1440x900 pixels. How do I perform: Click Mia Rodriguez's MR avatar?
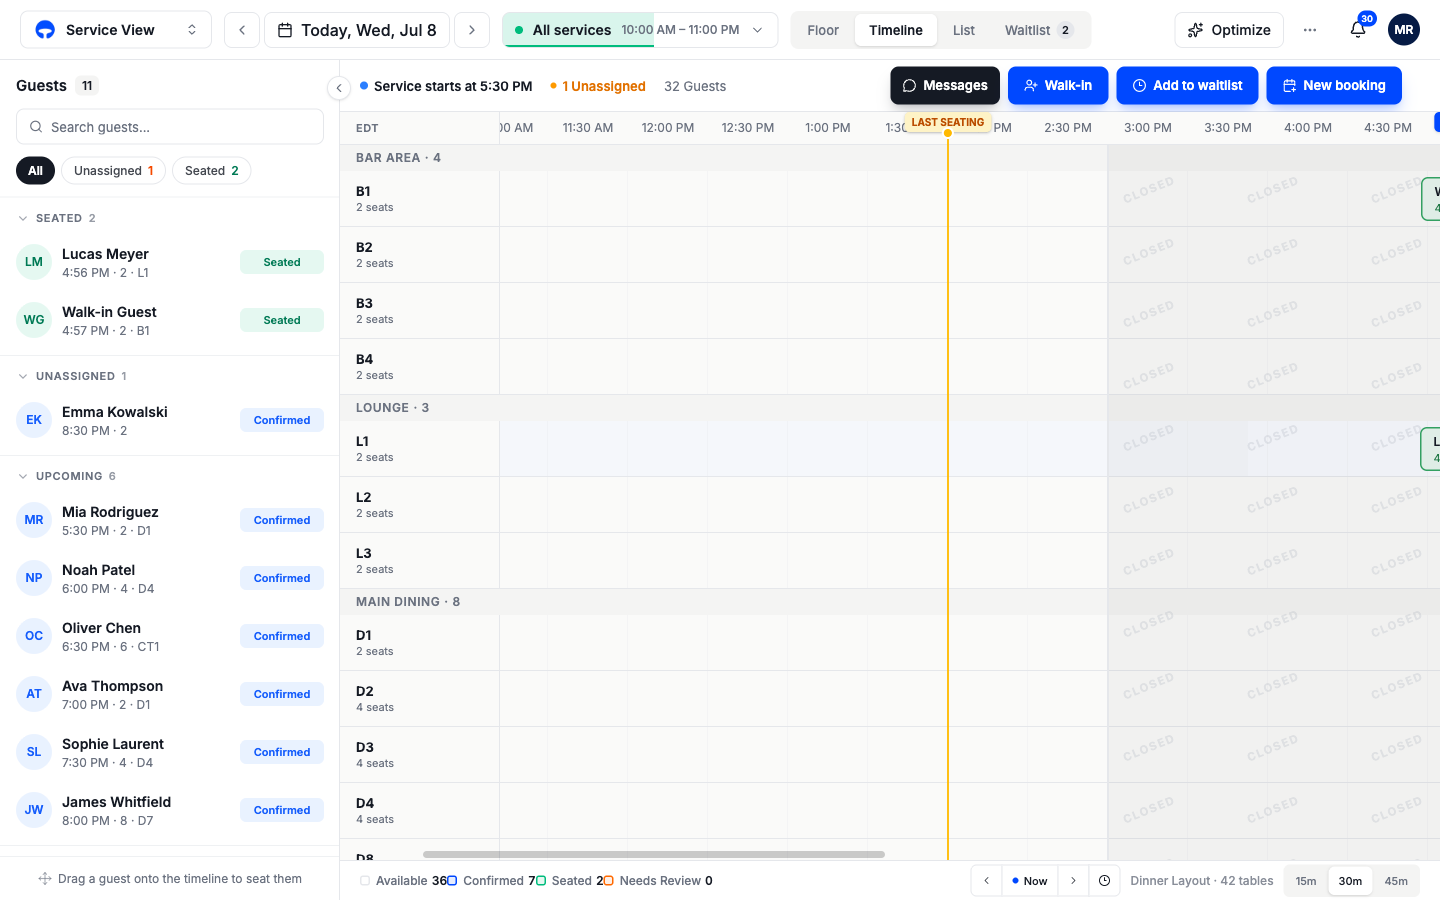[34, 520]
